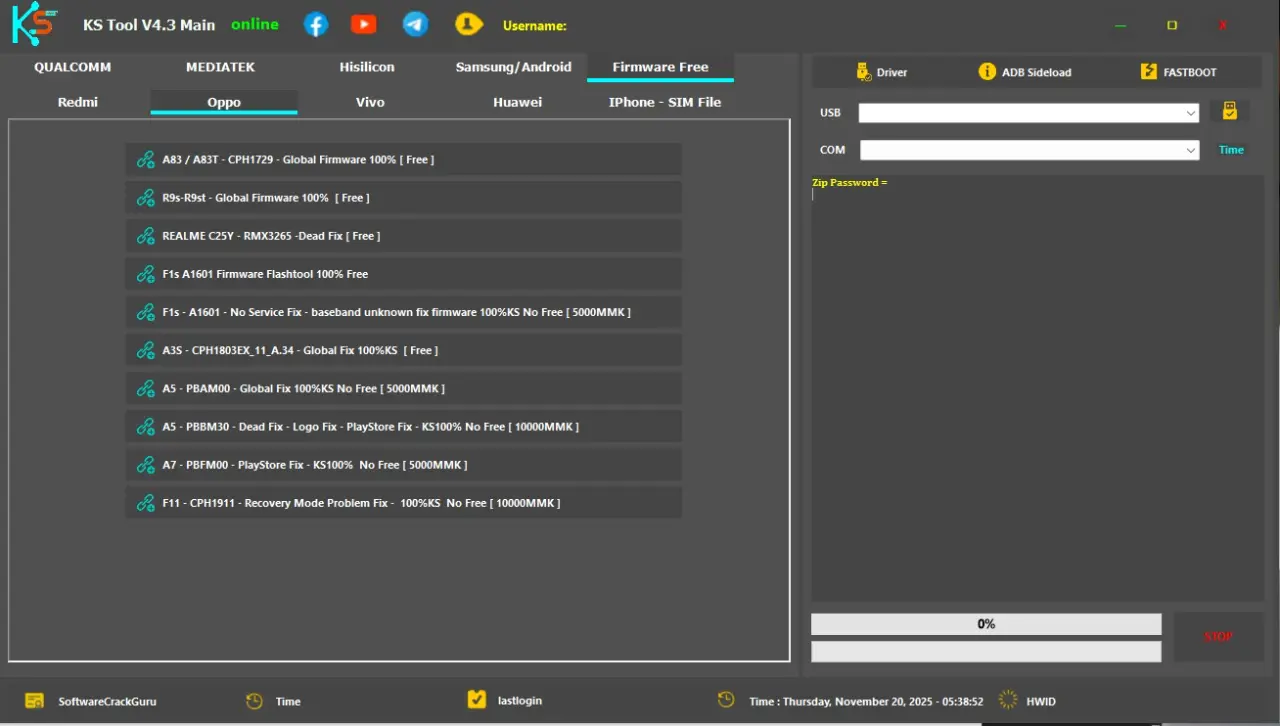The width and height of the screenshot is (1280, 726).
Task: Click the clock icon beside Time label
Action: coord(255,701)
